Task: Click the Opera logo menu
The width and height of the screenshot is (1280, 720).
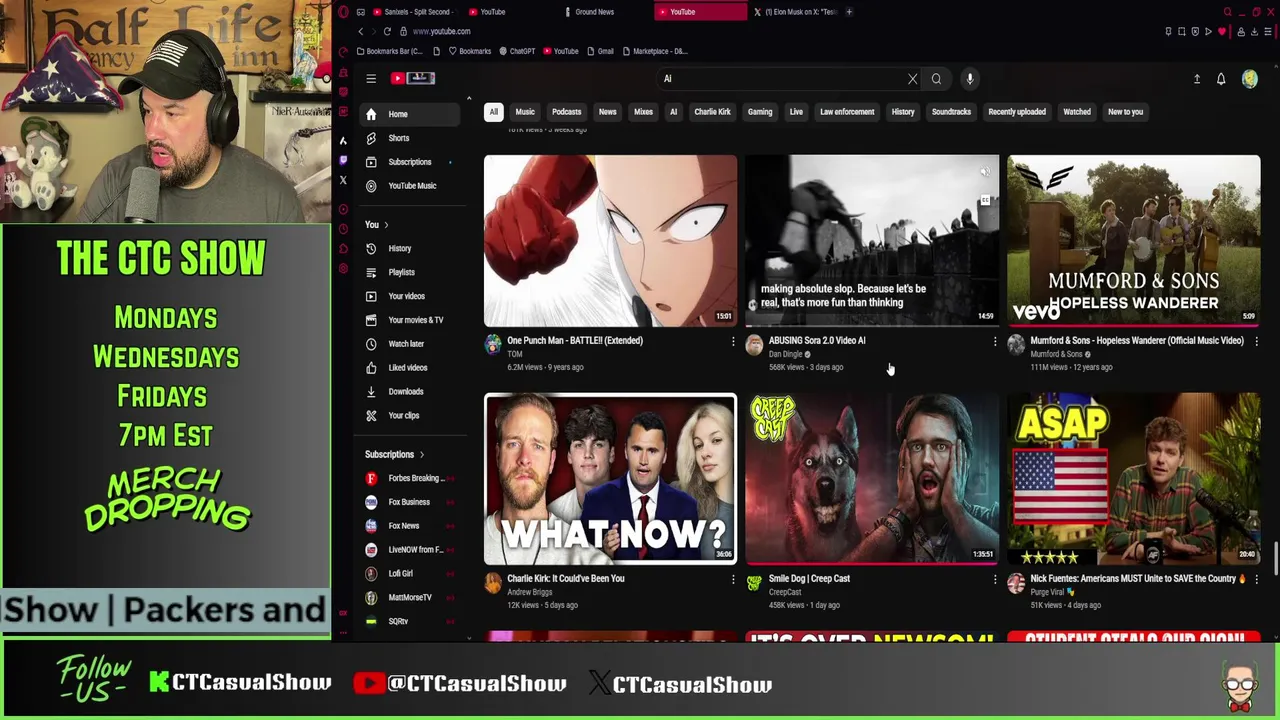Action: click(x=344, y=12)
